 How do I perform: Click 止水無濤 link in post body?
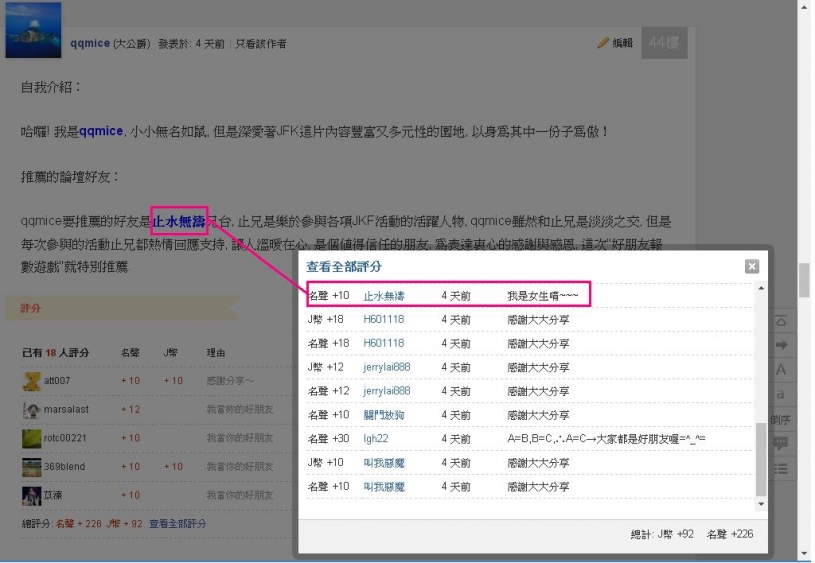pyautogui.click(x=179, y=221)
